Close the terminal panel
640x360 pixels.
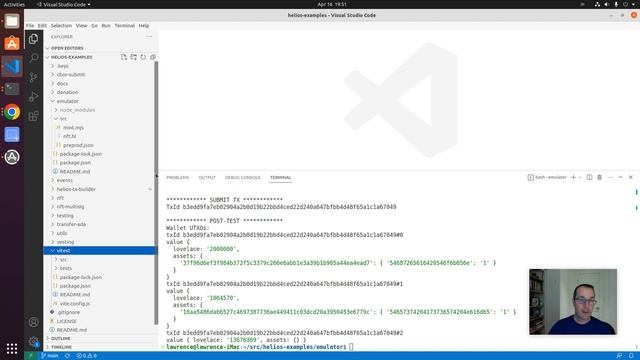click(x=631, y=178)
